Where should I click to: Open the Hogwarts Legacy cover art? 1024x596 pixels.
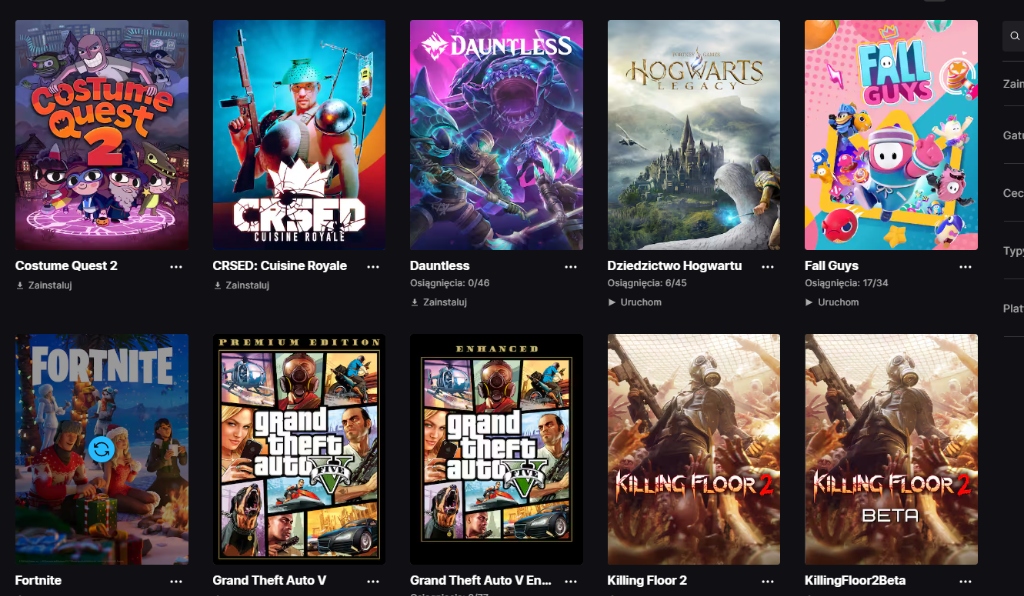694,135
